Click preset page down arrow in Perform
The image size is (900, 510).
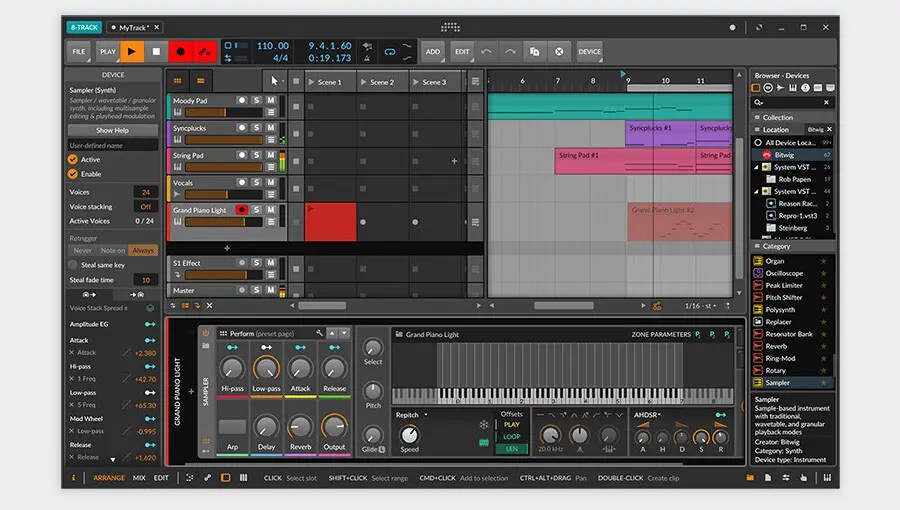pyautogui.click(x=344, y=333)
